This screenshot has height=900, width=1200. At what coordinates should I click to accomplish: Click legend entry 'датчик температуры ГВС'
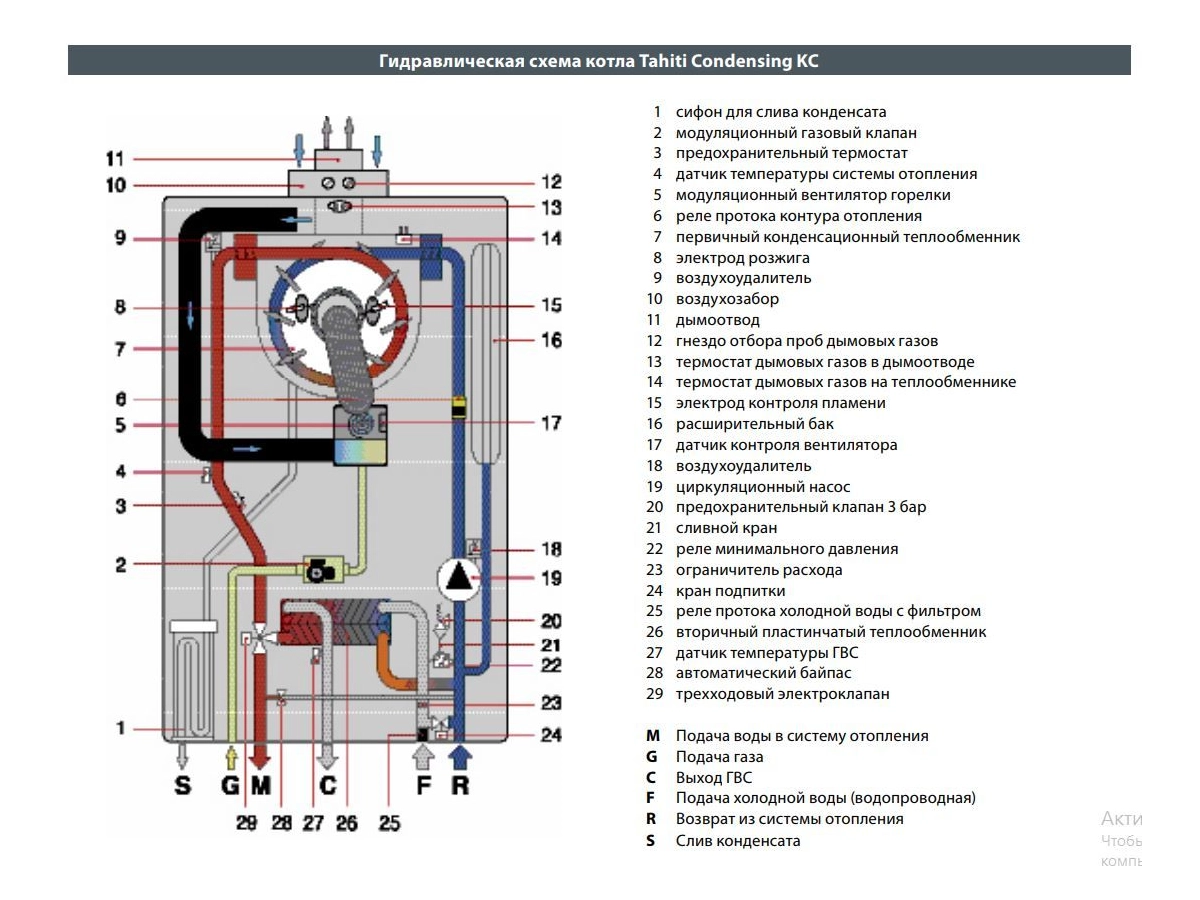click(767, 653)
